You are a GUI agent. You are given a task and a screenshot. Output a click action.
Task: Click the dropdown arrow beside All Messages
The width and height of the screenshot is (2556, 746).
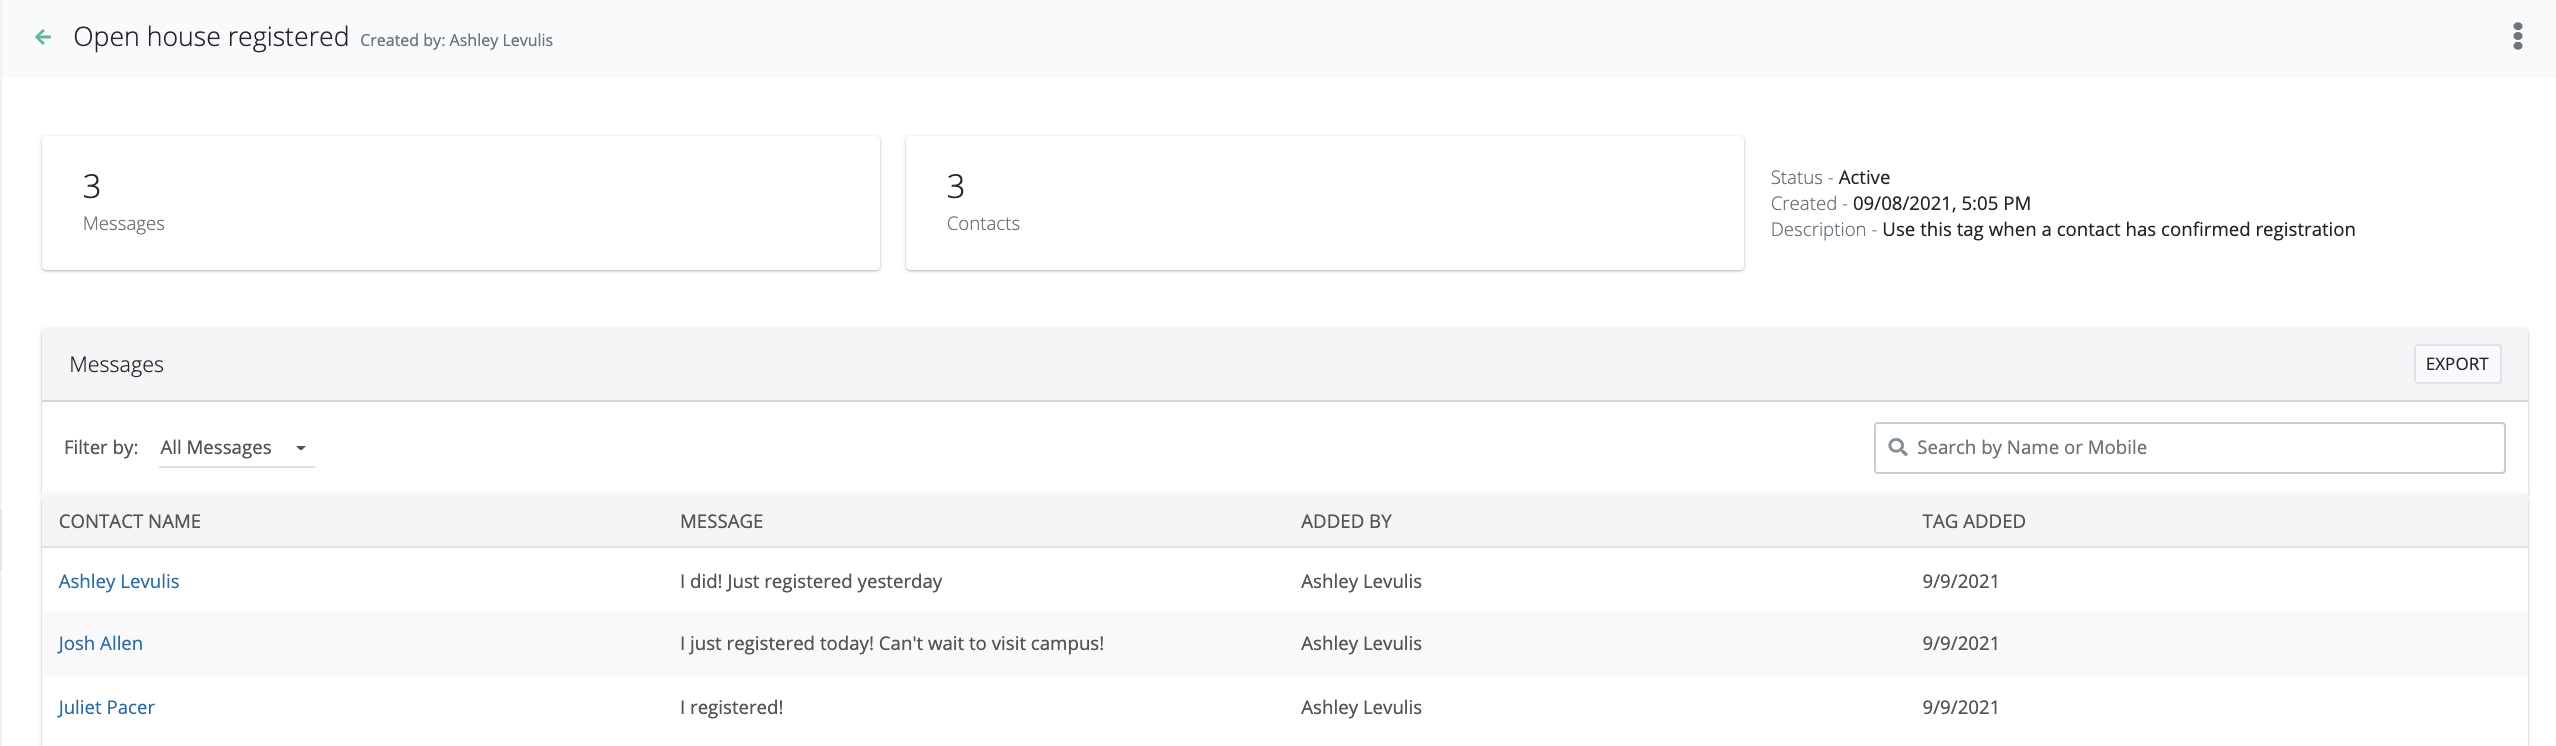pos(301,448)
